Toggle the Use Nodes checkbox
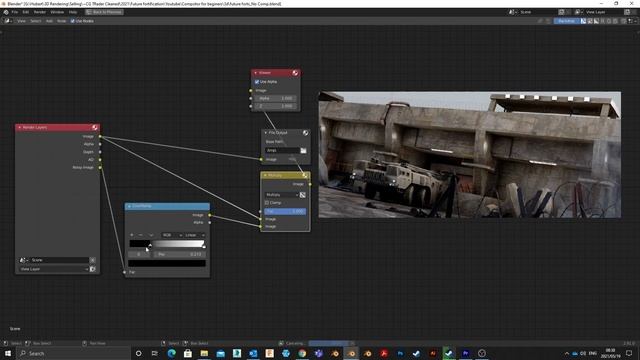640x360 pixels. [x=73, y=21]
